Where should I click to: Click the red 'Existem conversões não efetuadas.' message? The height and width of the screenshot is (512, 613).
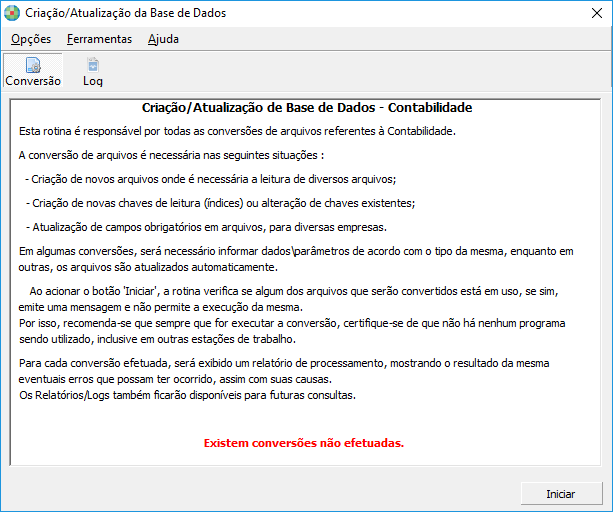304,443
